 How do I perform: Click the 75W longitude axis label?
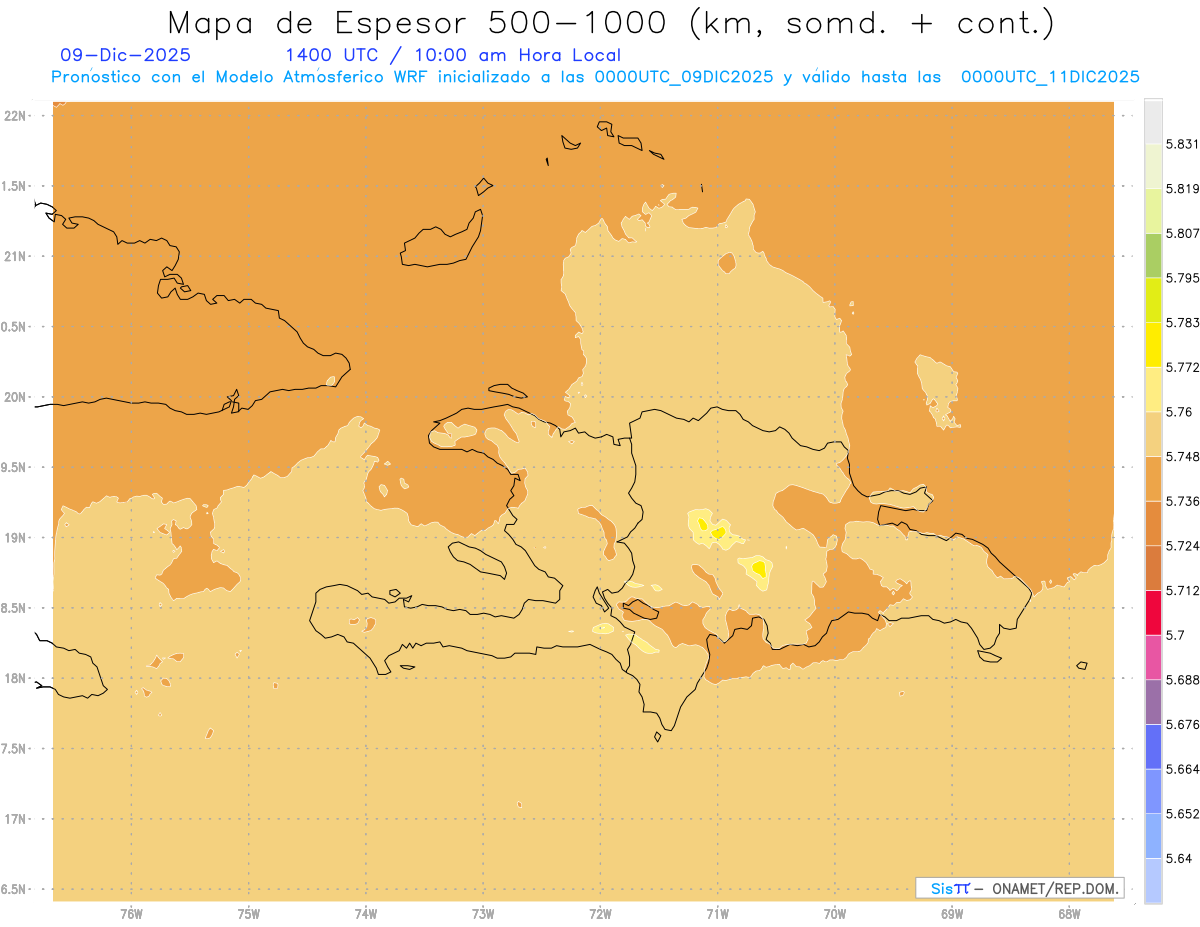(x=249, y=914)
